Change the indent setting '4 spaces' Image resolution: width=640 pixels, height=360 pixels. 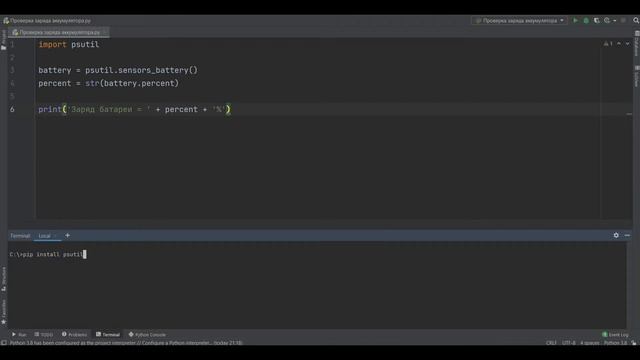point(590,343)
